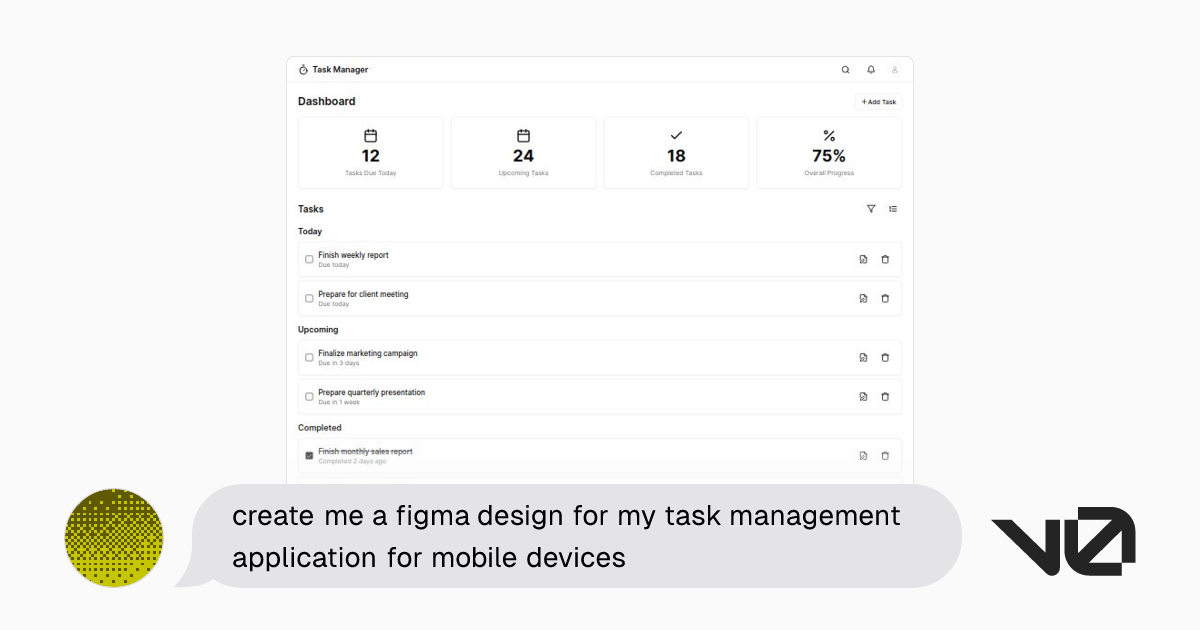Select the Dashboard heading

pyautogui.click(x=326, y=101)
